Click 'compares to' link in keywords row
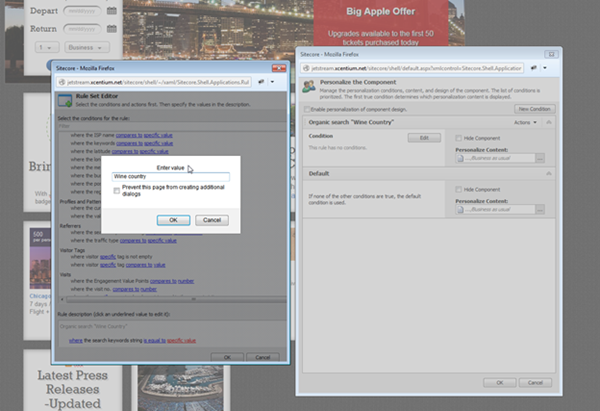 [x=129, y=143]
